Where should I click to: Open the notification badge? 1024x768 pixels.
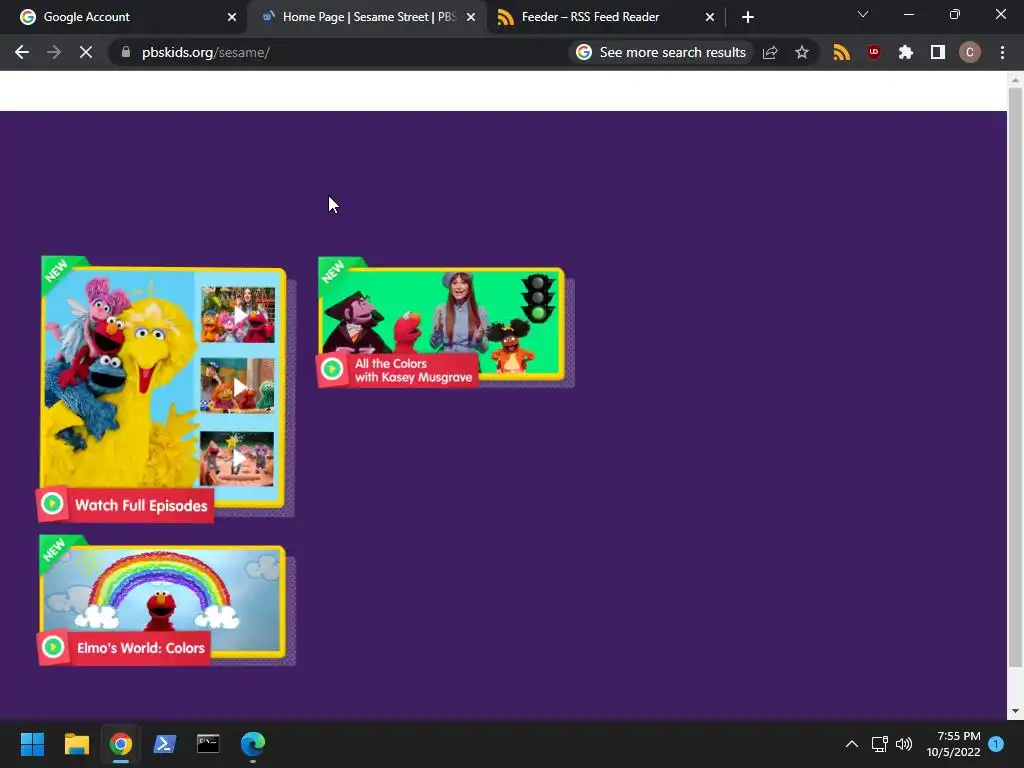[996, 744]
